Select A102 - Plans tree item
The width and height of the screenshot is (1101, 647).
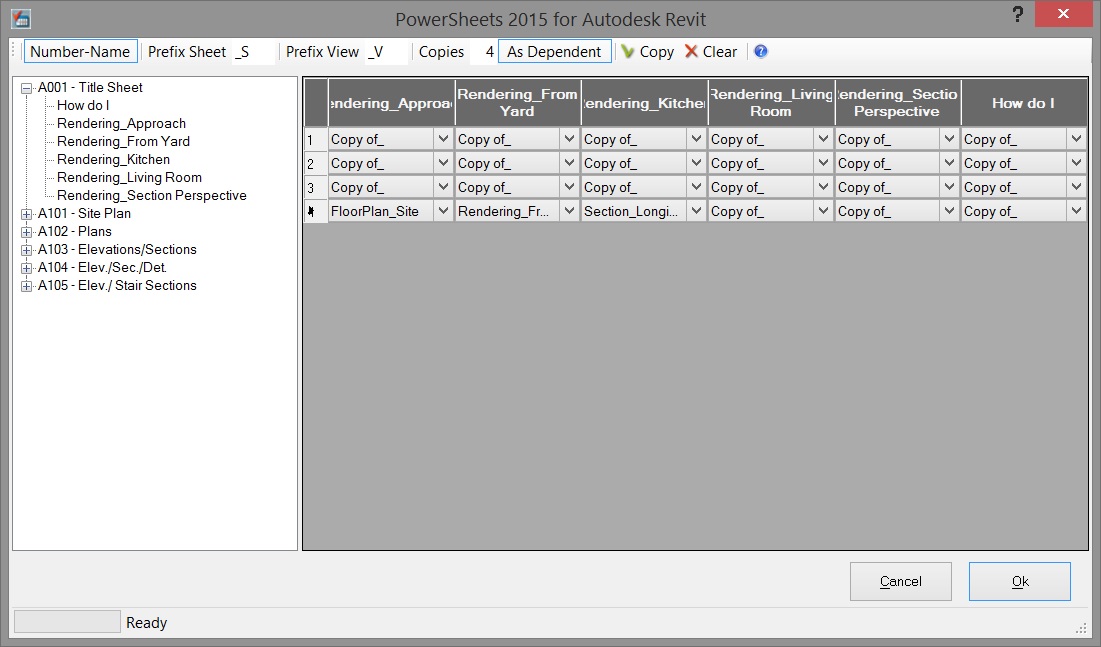(74, 231)
